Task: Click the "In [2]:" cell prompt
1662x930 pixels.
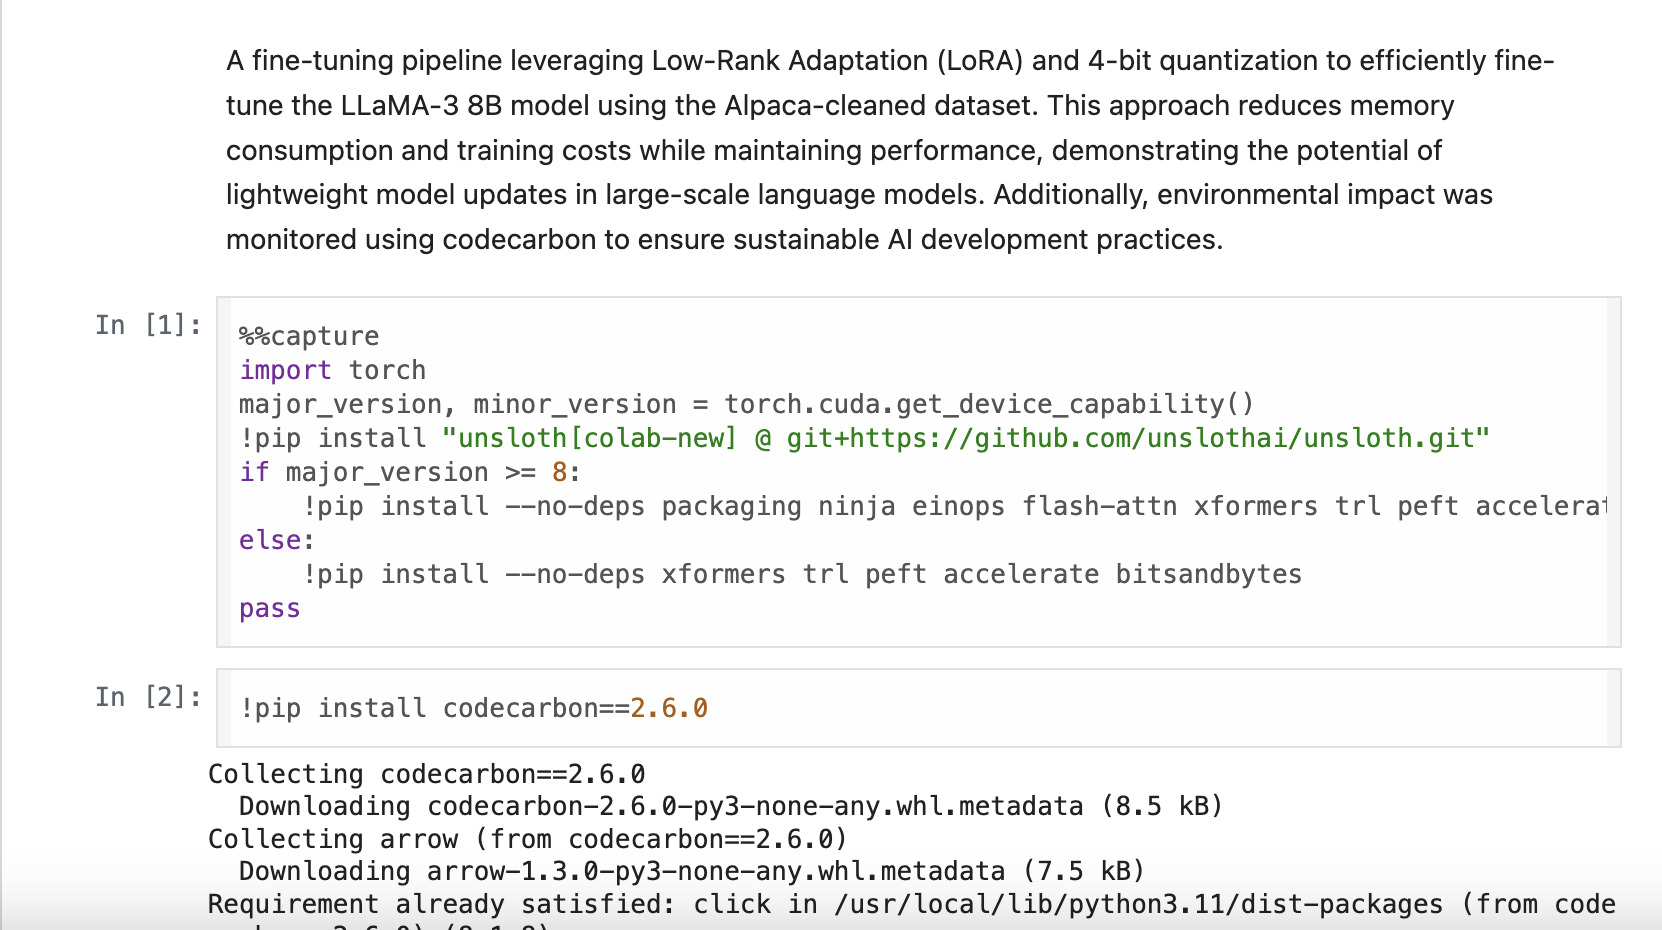Action: (148, 697)
